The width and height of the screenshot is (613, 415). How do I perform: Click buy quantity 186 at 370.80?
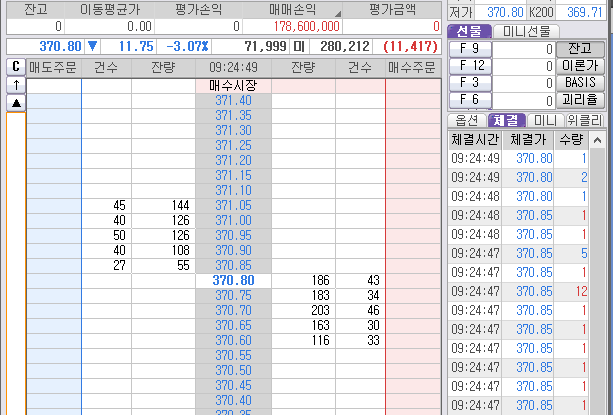(321, 281)
